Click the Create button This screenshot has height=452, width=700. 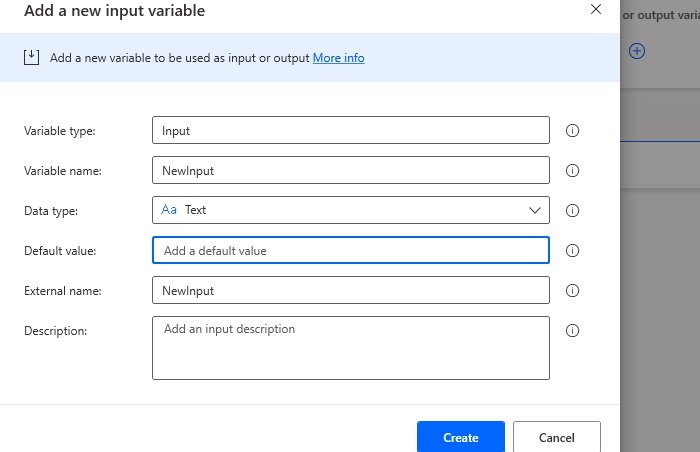[x=461, y=437]
